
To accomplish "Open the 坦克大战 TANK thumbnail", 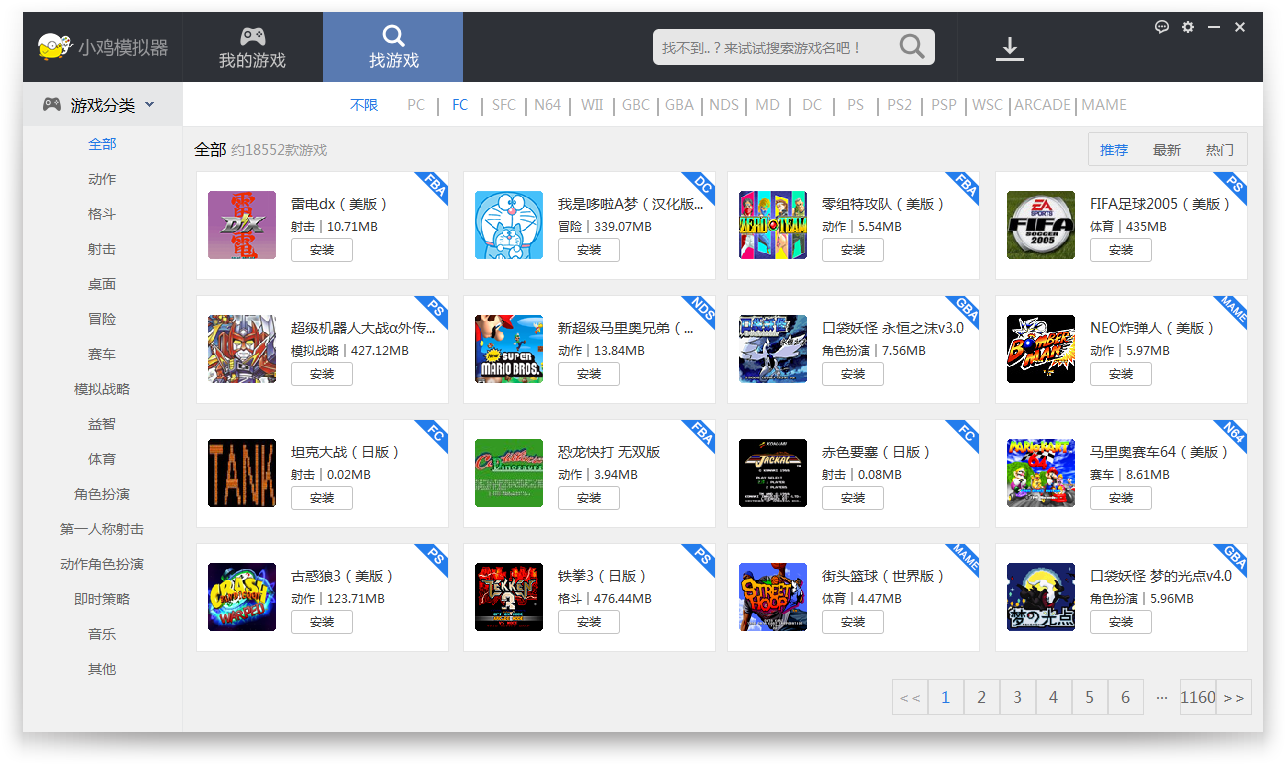I will [242, 473].
